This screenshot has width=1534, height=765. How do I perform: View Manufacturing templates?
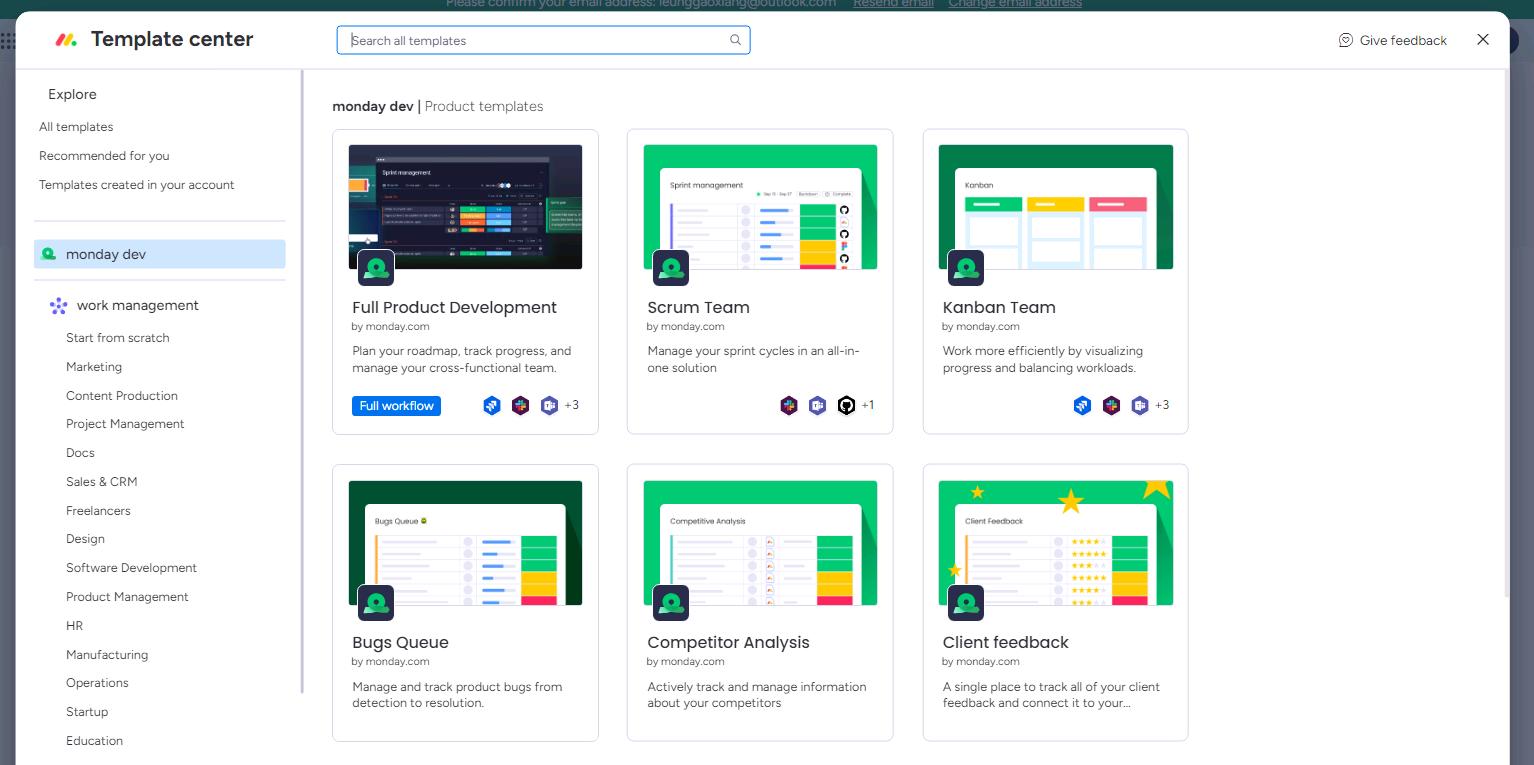pyautogui.click(x=107, y=655)
